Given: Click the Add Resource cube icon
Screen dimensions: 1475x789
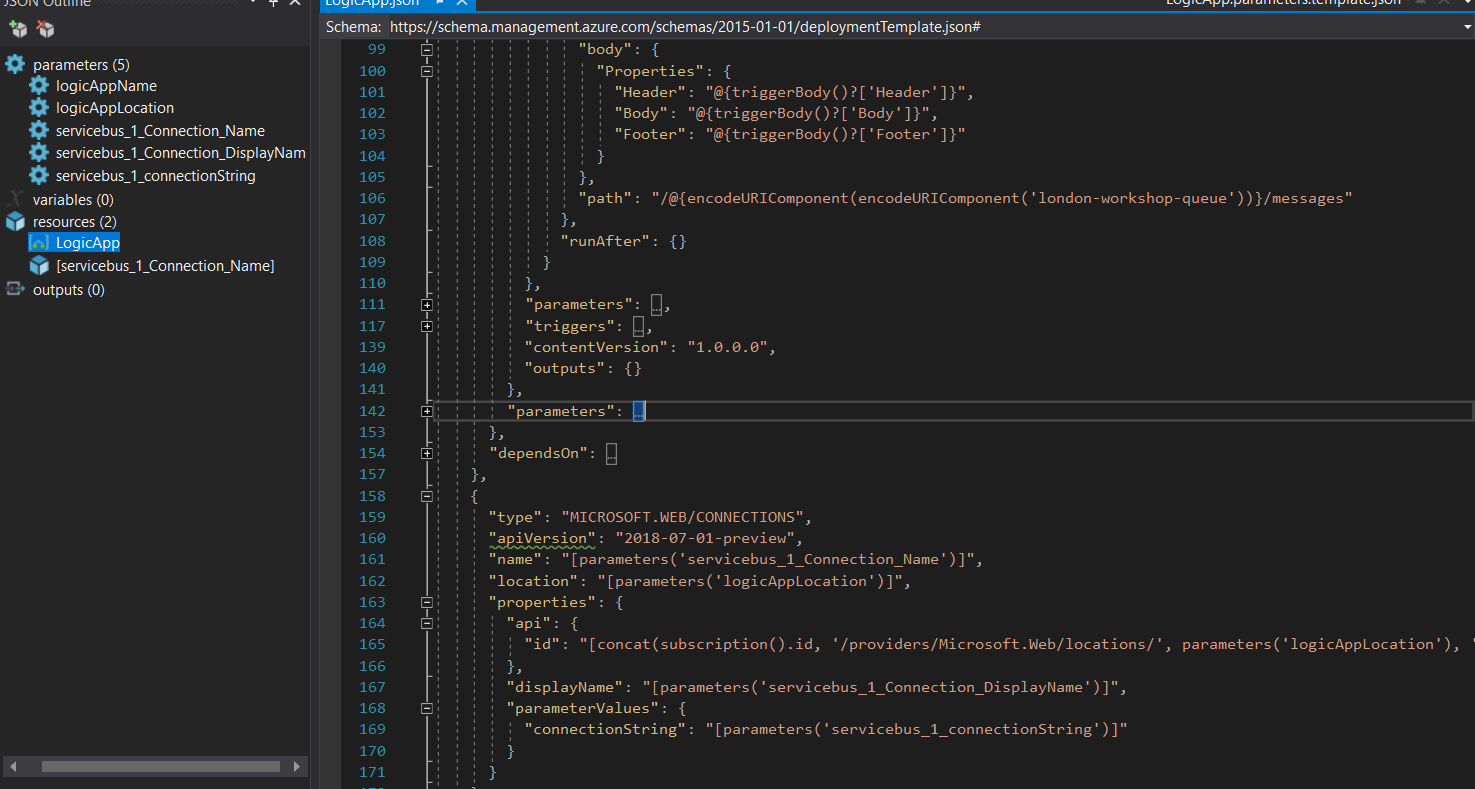Looking at the screenshot, I should 18,29.
